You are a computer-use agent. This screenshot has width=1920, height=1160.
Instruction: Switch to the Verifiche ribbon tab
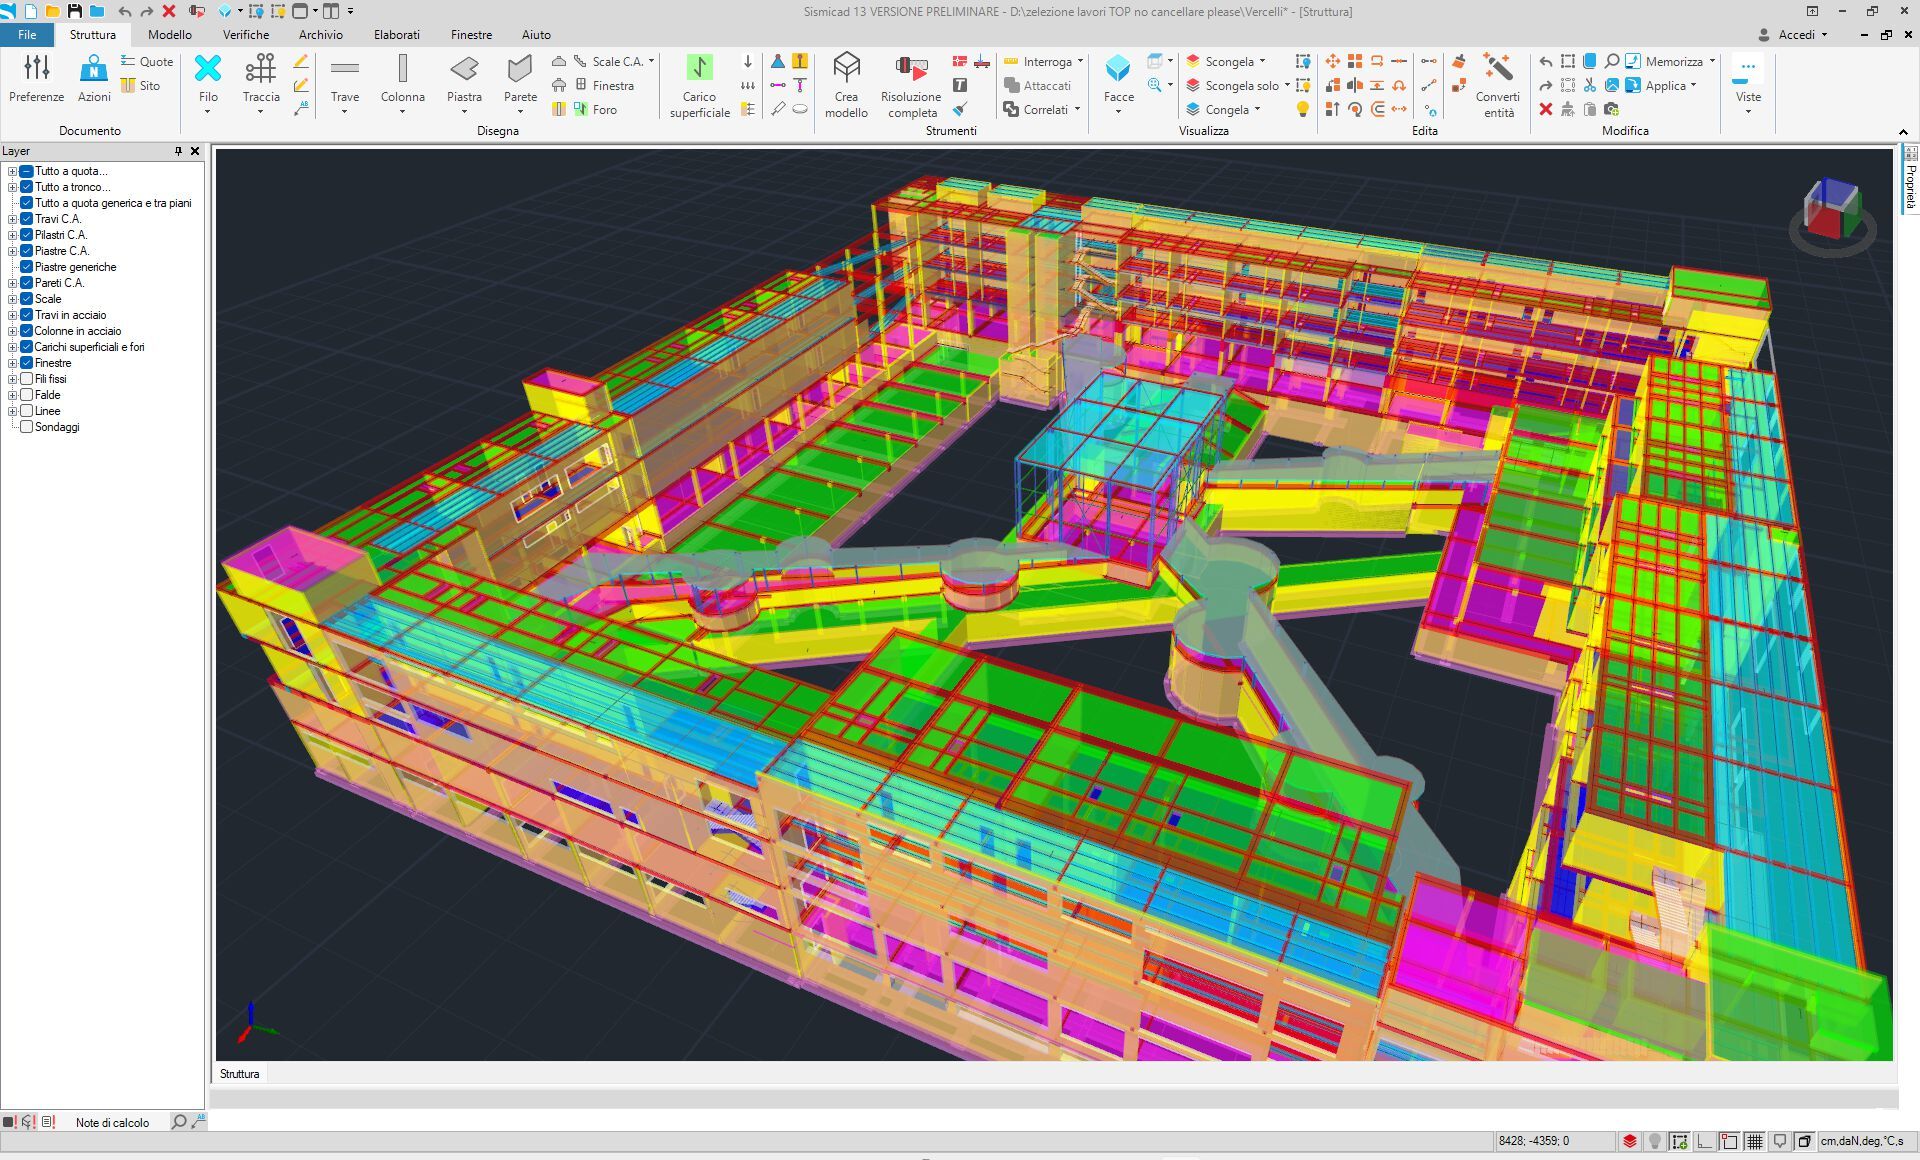(245, 34)
